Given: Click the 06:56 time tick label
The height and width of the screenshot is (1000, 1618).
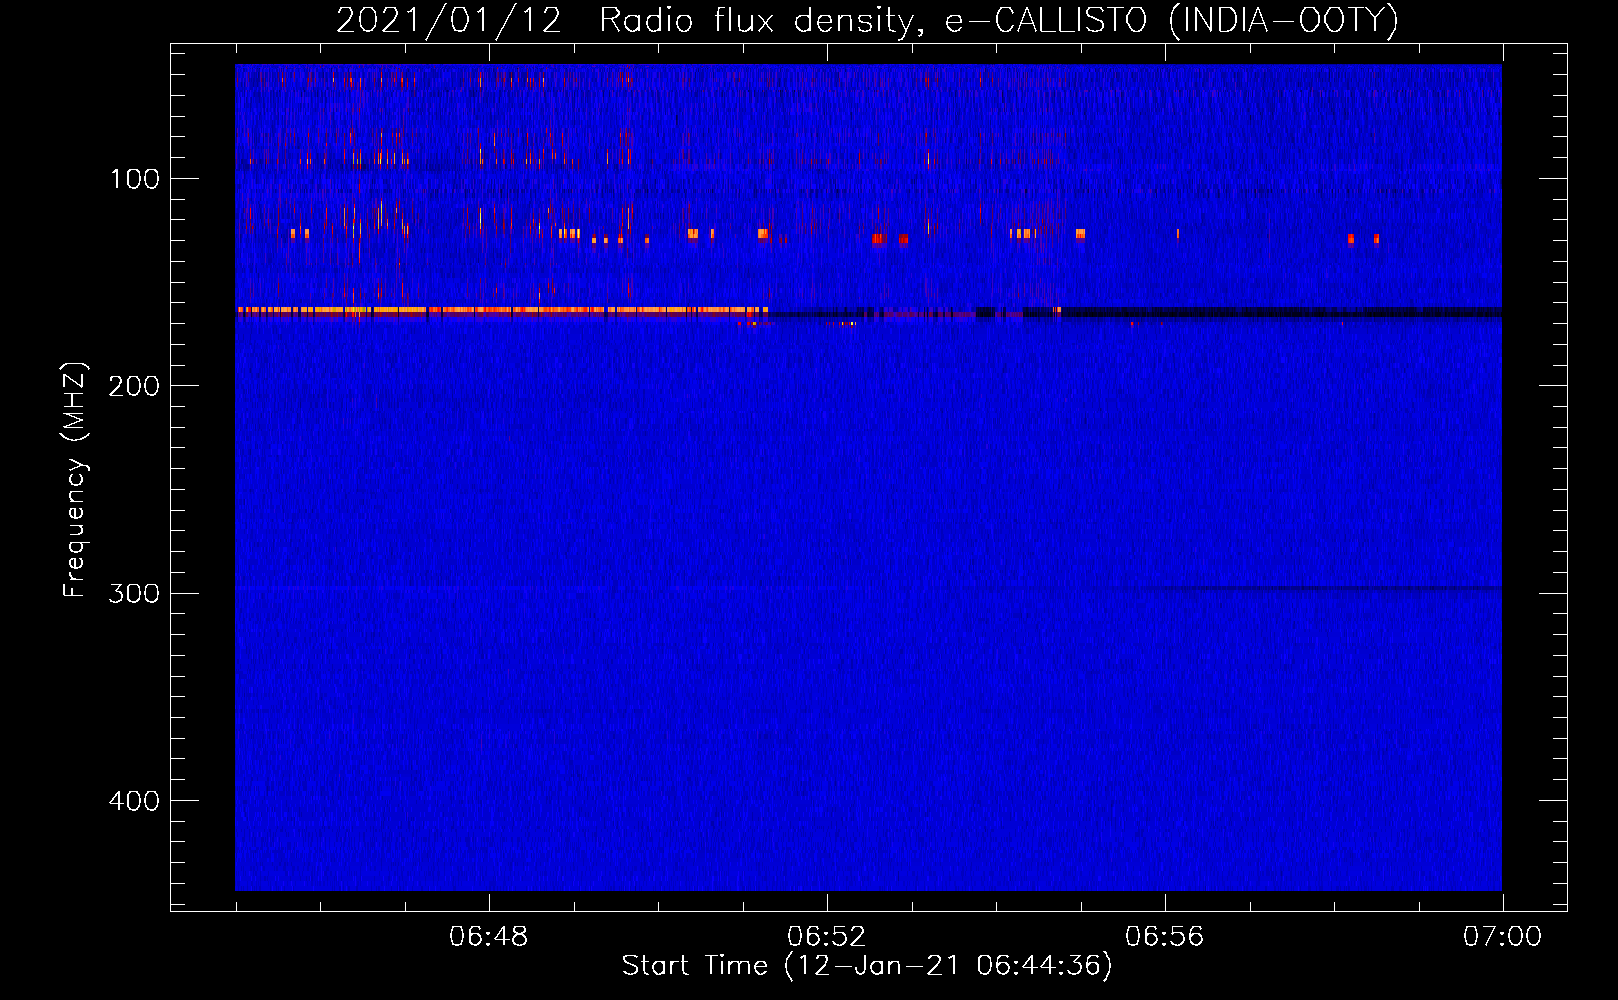Looking at the screenshot, I should click(x=1165, y=937).
